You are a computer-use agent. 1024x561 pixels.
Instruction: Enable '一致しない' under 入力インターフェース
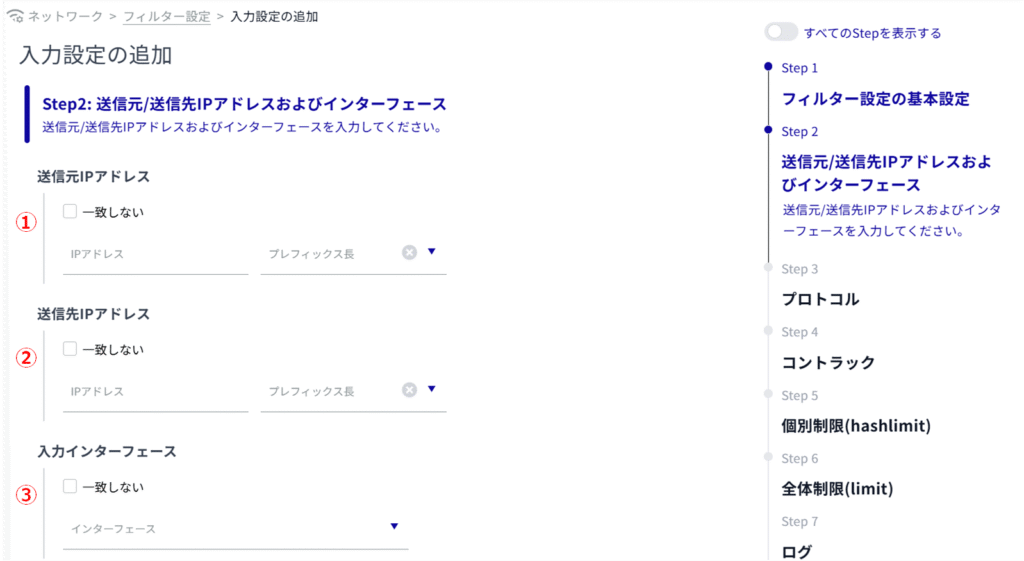pyautogui.click(x=70, y=487)
